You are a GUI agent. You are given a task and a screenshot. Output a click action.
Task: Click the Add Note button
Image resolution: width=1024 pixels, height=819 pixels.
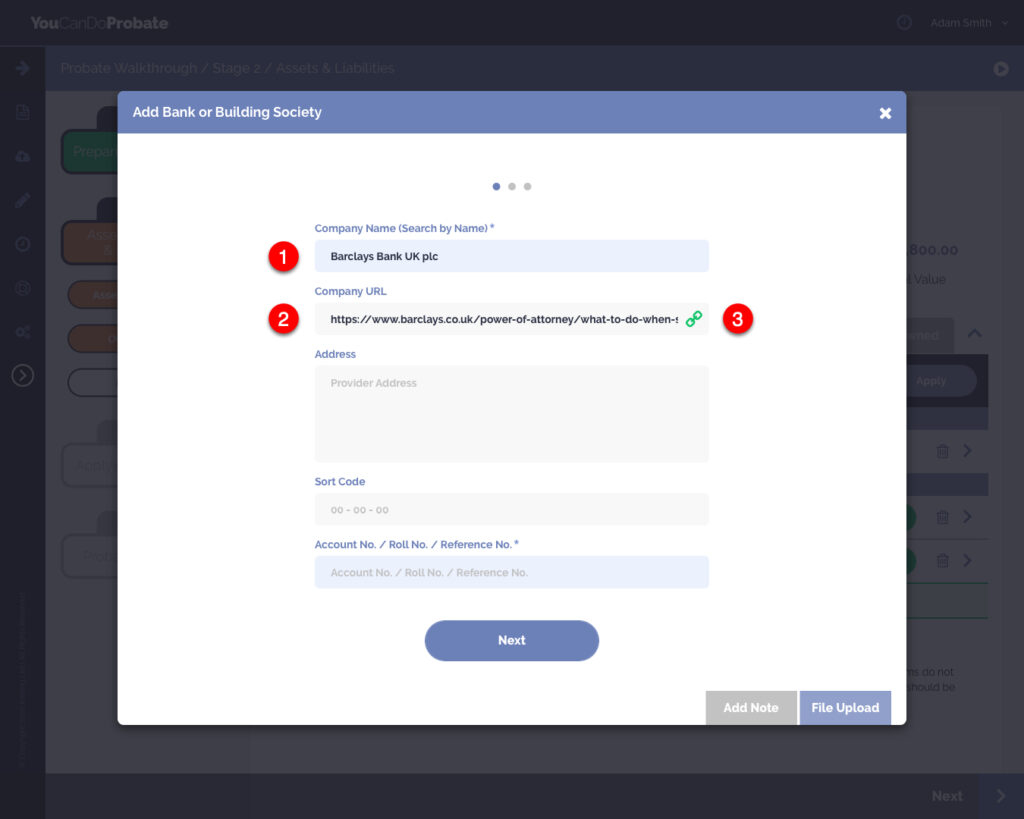[x=750, y=707]
